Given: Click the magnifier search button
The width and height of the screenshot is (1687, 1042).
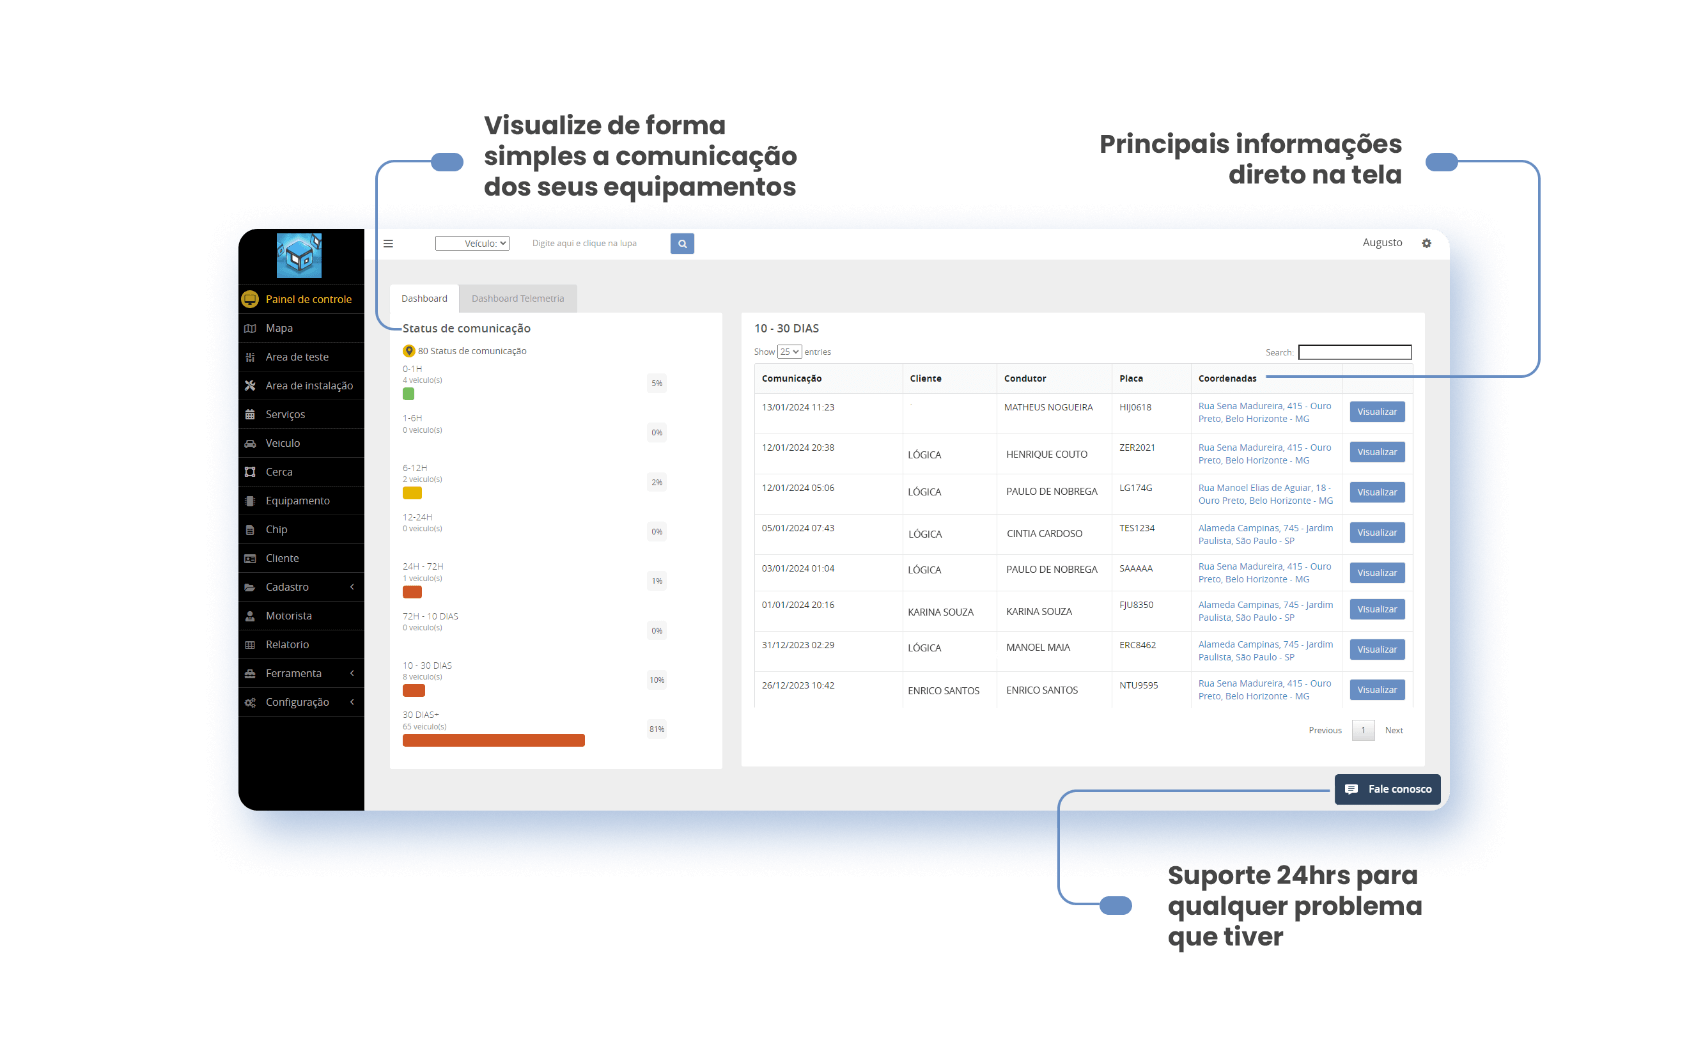Looking at the screenshot, I should pos(682,243).
